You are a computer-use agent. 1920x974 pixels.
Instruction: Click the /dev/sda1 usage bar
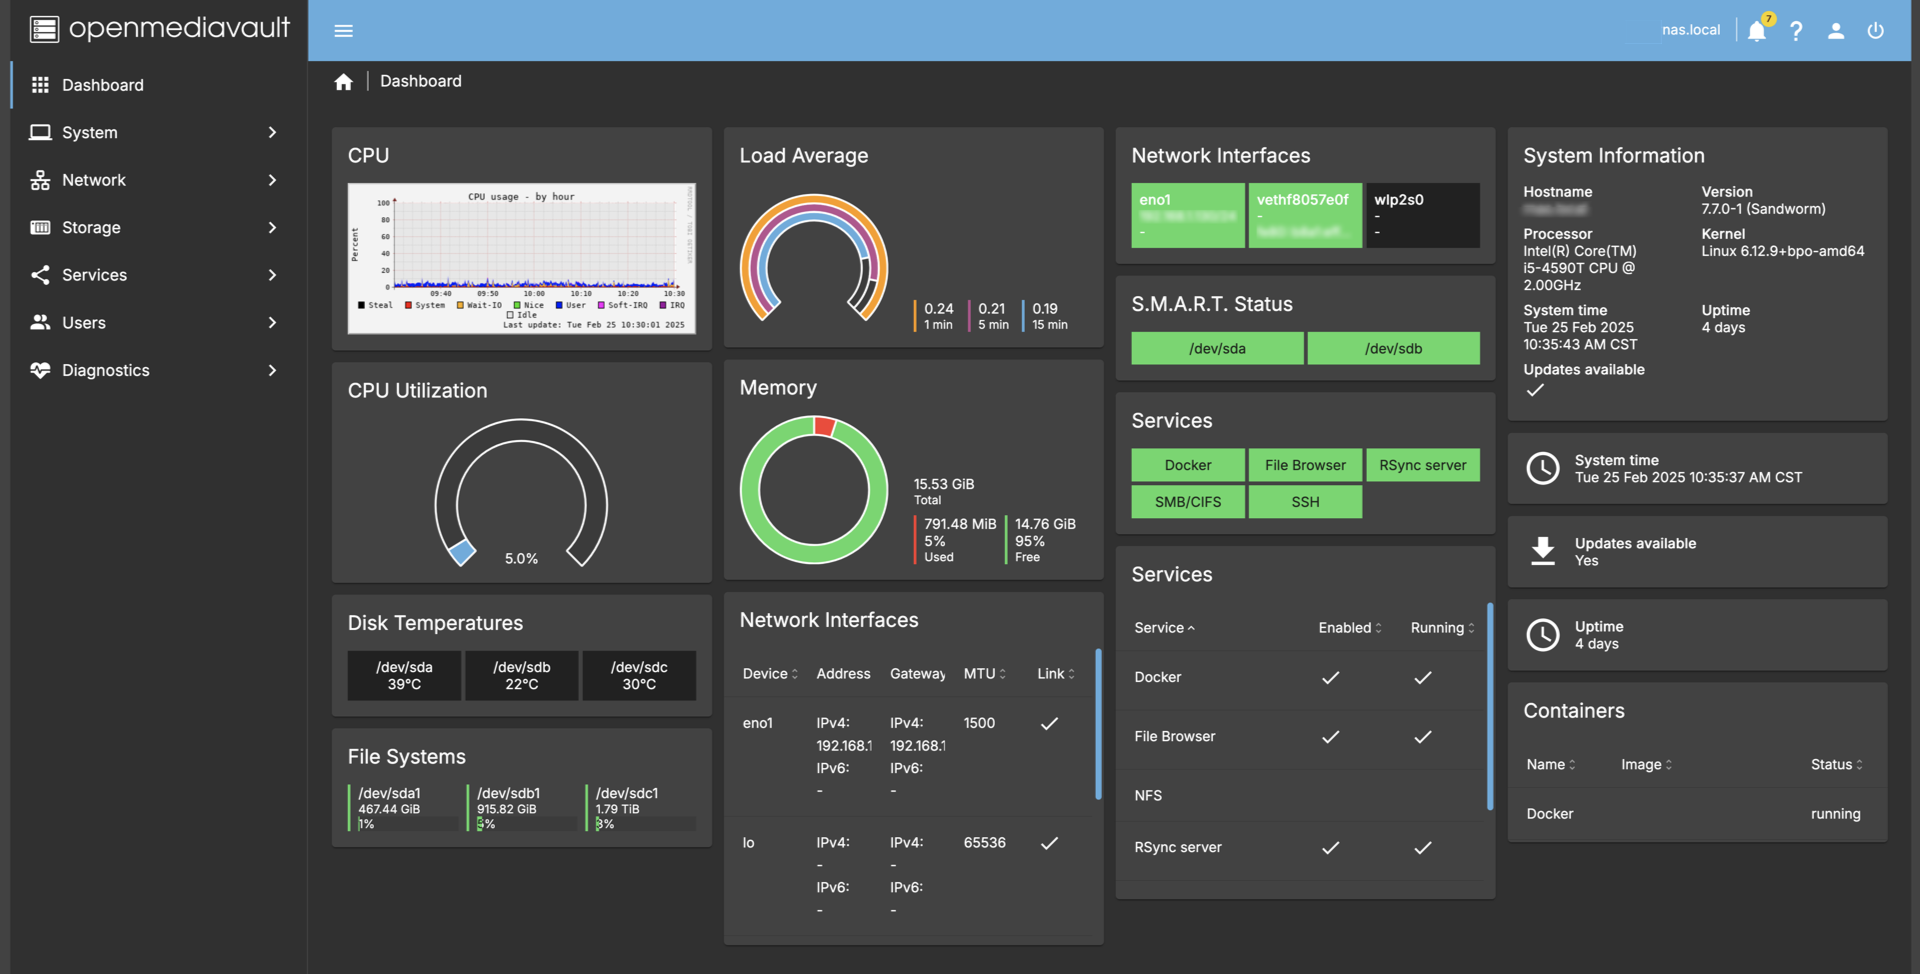[408, 824]
